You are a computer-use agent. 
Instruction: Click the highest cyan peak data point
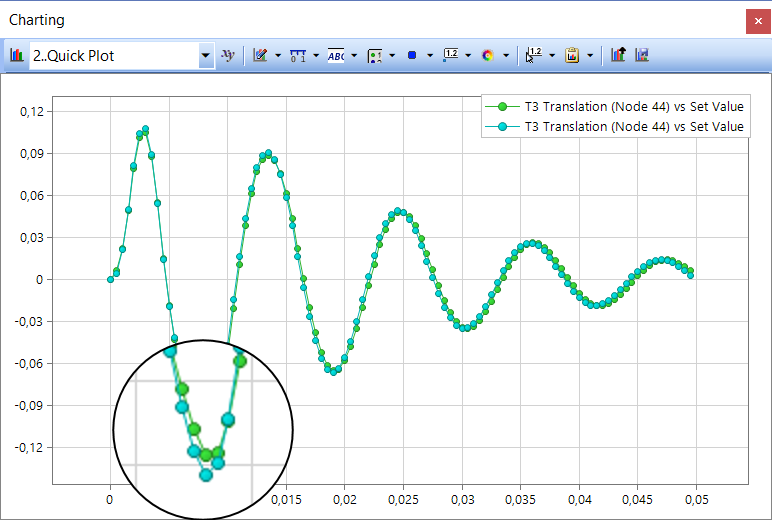pyautogui.click(x=145, y=129)
